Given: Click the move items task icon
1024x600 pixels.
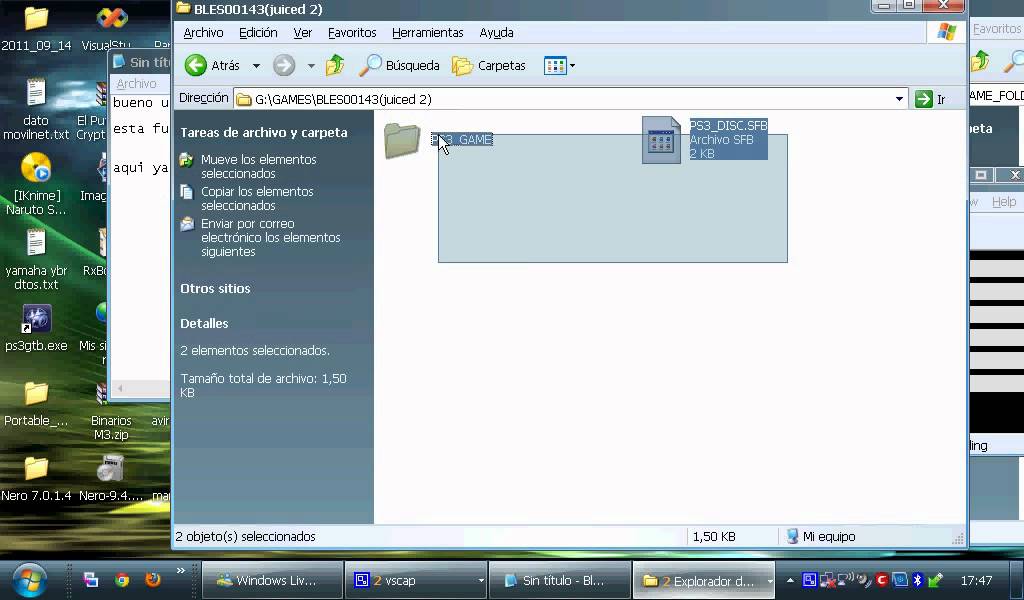Looking at the screenshot, I should pyautogui.click(x=187, y=160).
